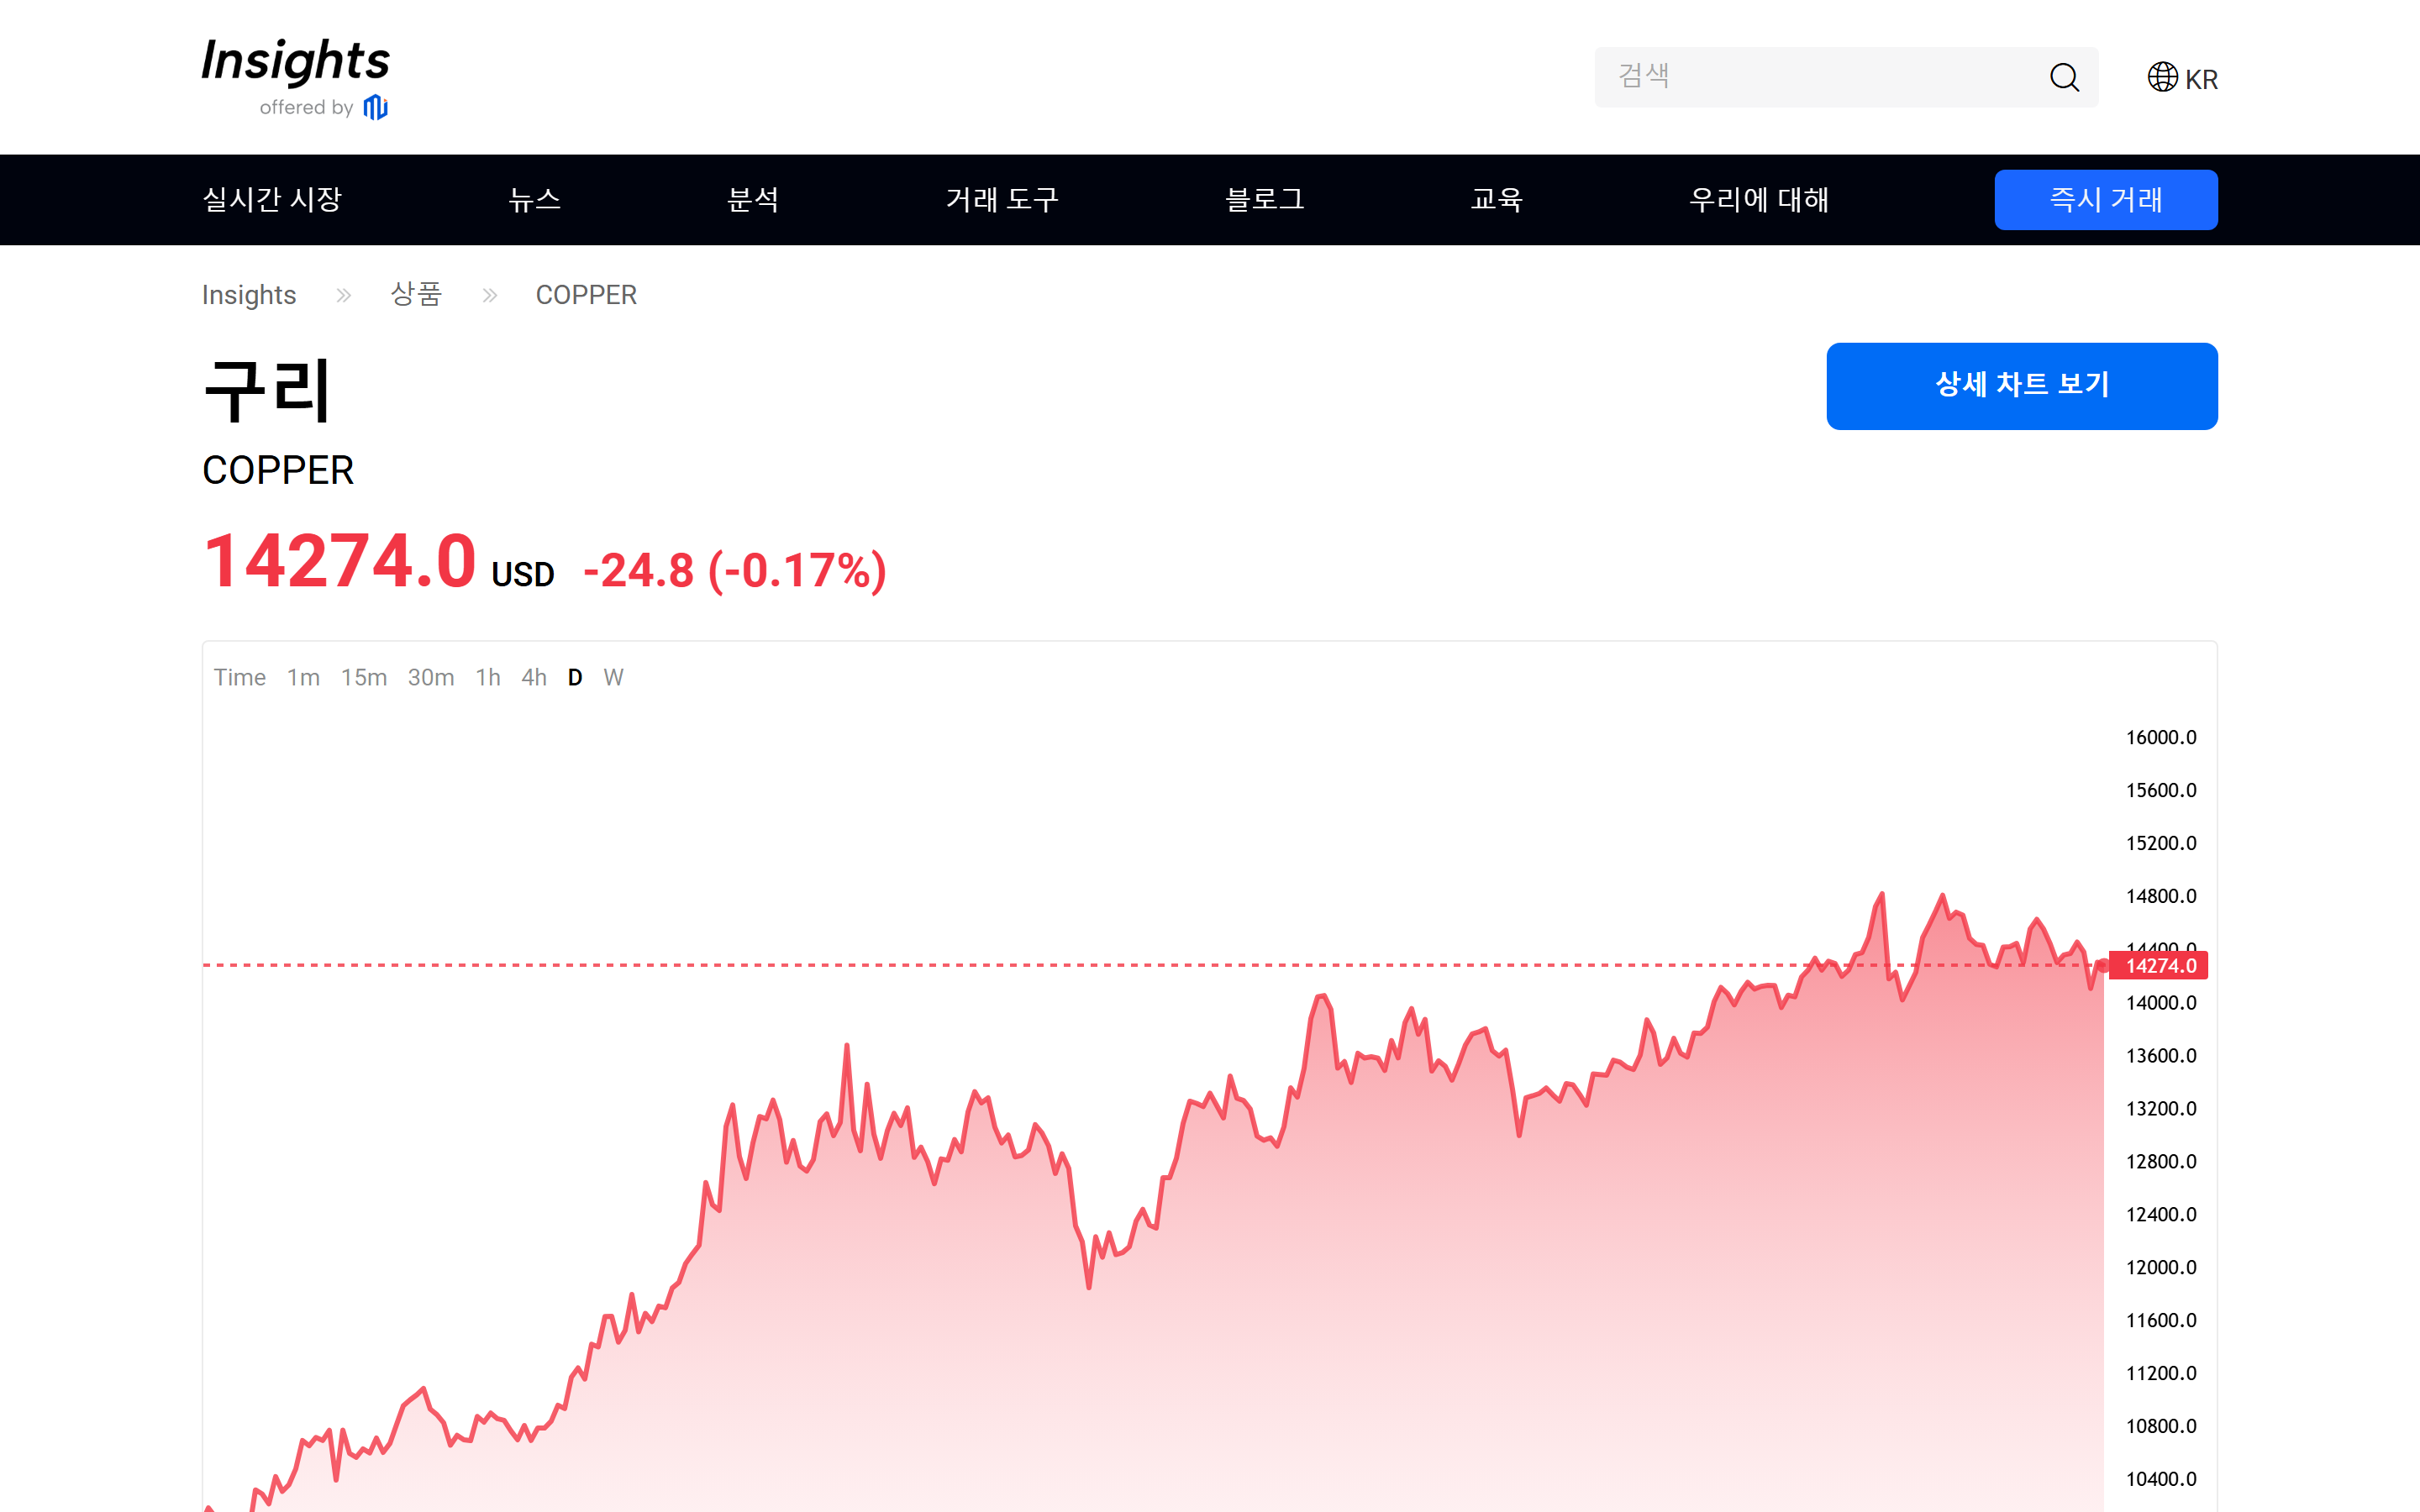
Task: Click the 구리 page heading
Action: coord(267,390)
